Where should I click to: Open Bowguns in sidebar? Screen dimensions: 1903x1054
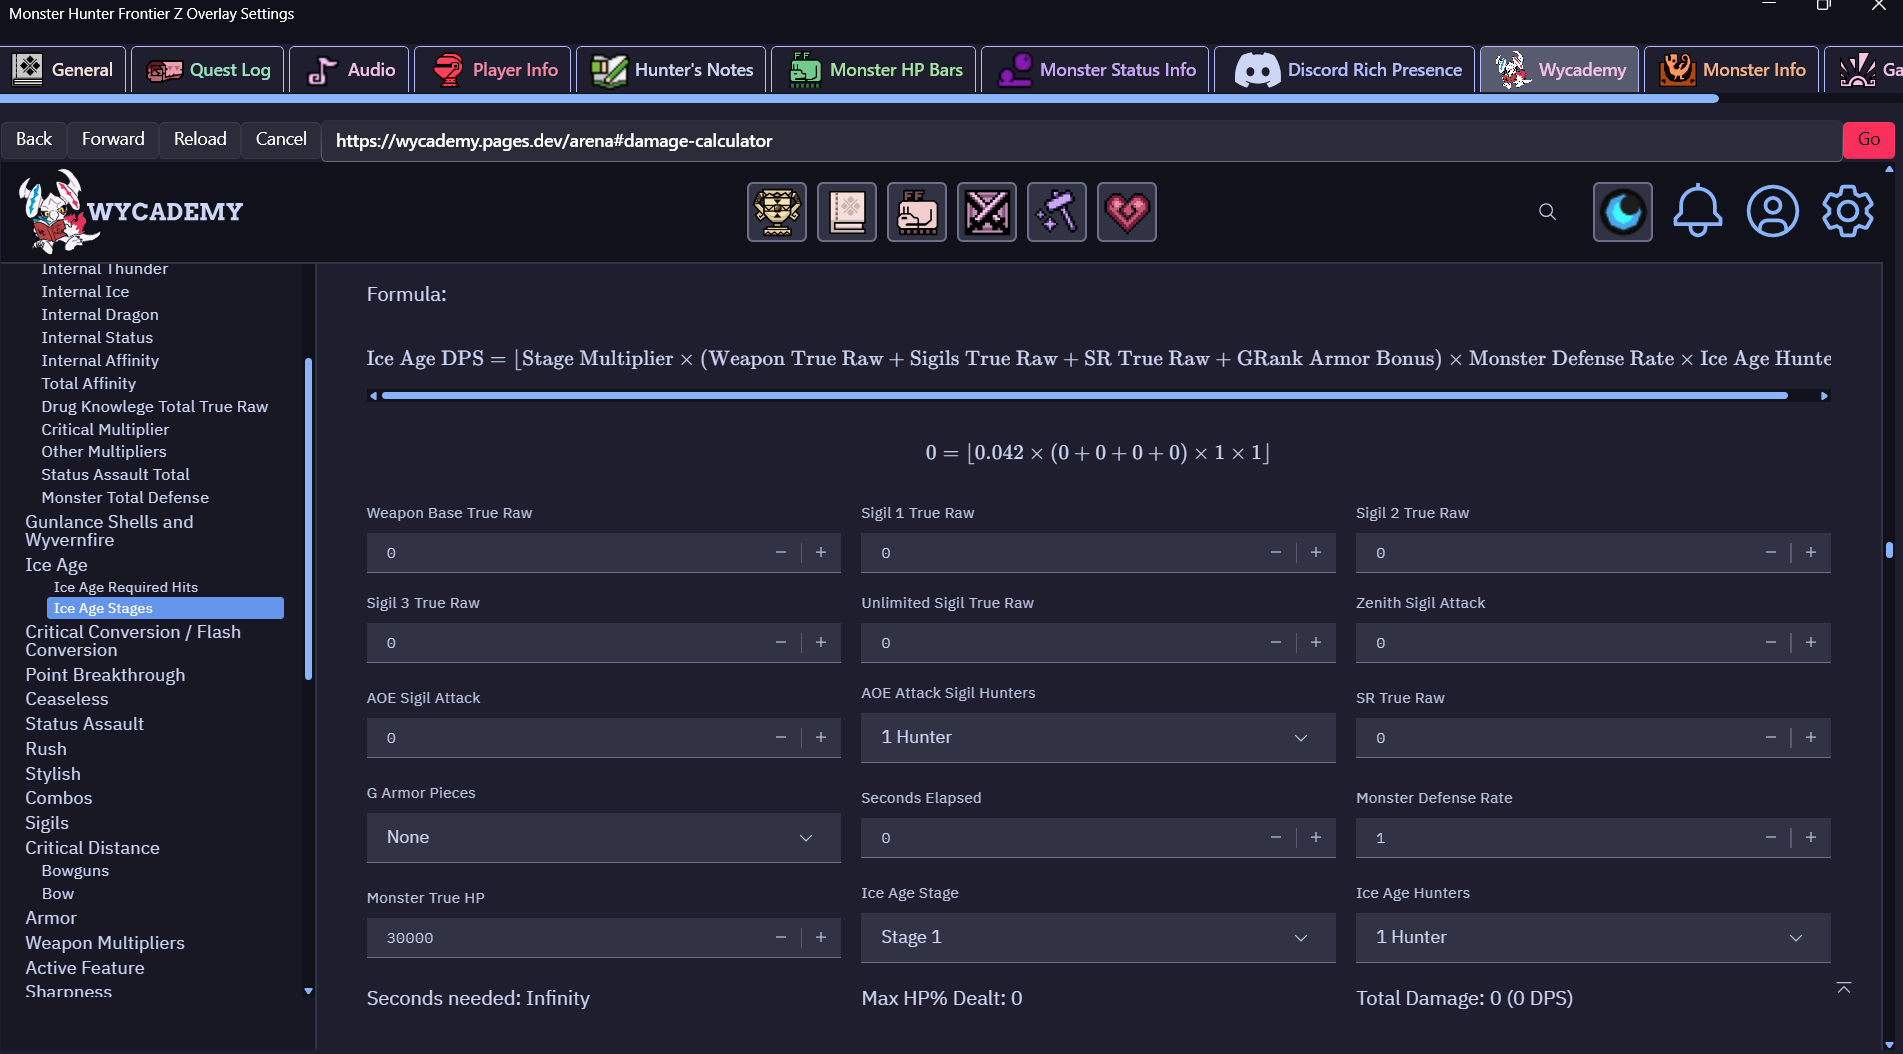75,871
